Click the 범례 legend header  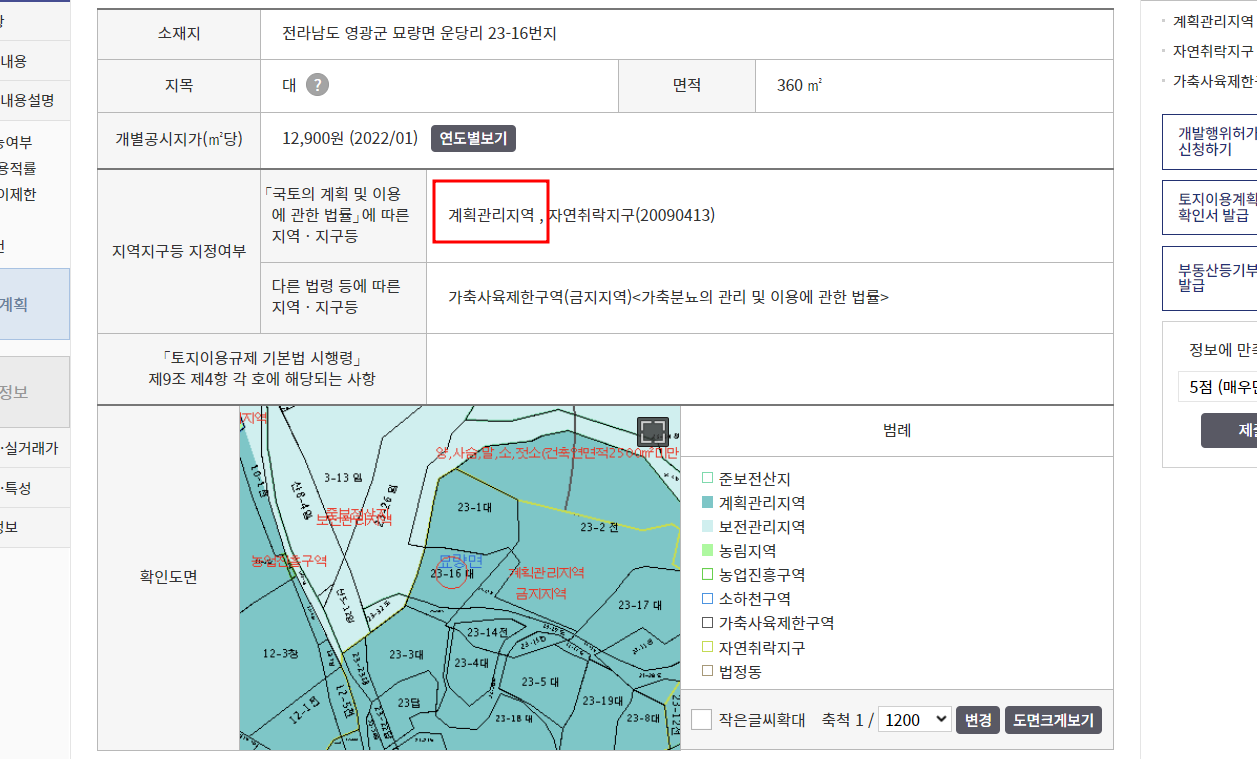(897, 431)
